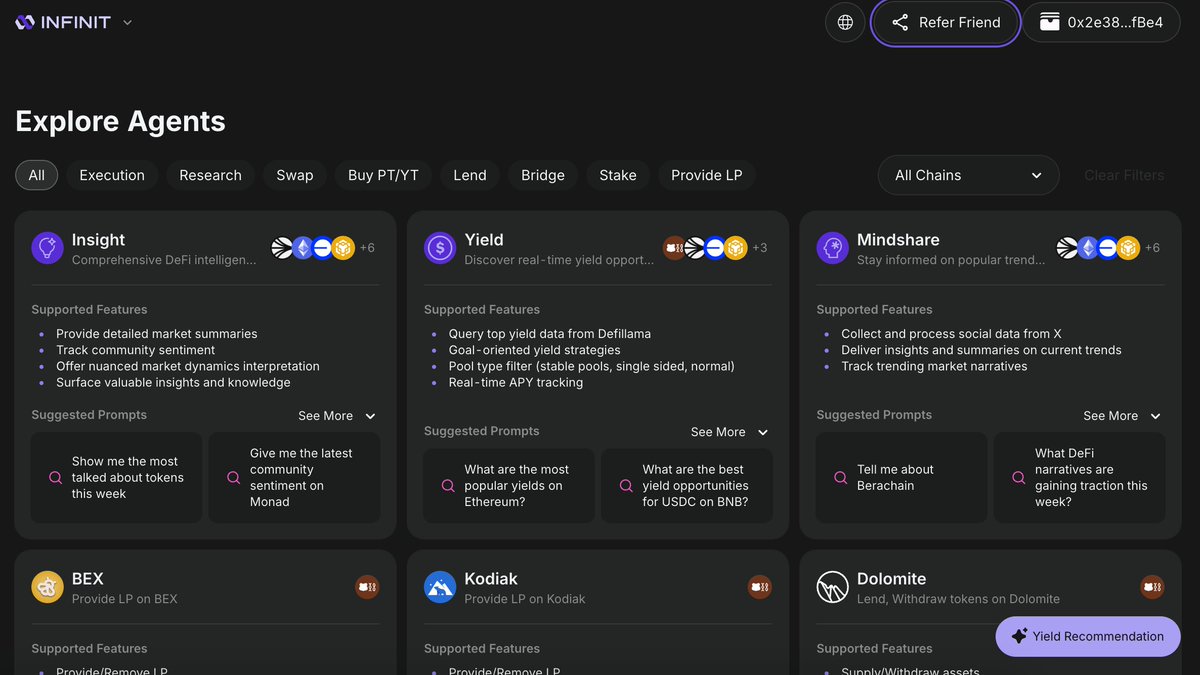The image size is (1200, 675).
Task: Open the Yield Recommendation floating button
Action: (1088, 636)
